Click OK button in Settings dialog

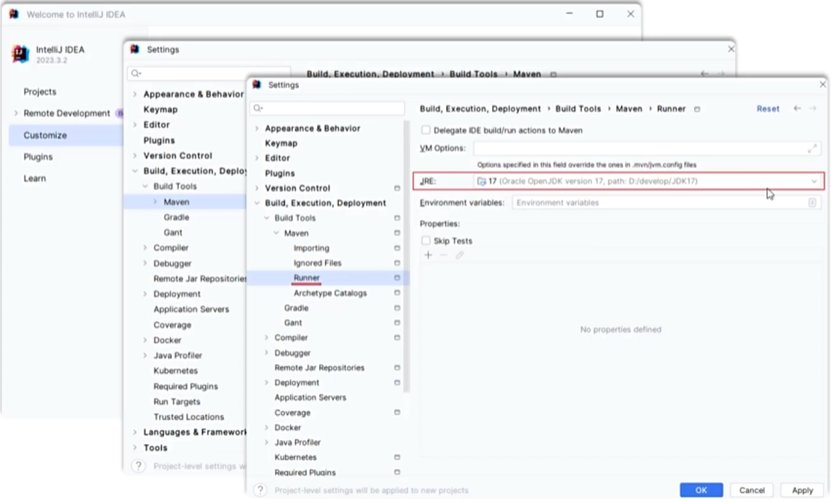pyautogui.click(x=701, y=490)
